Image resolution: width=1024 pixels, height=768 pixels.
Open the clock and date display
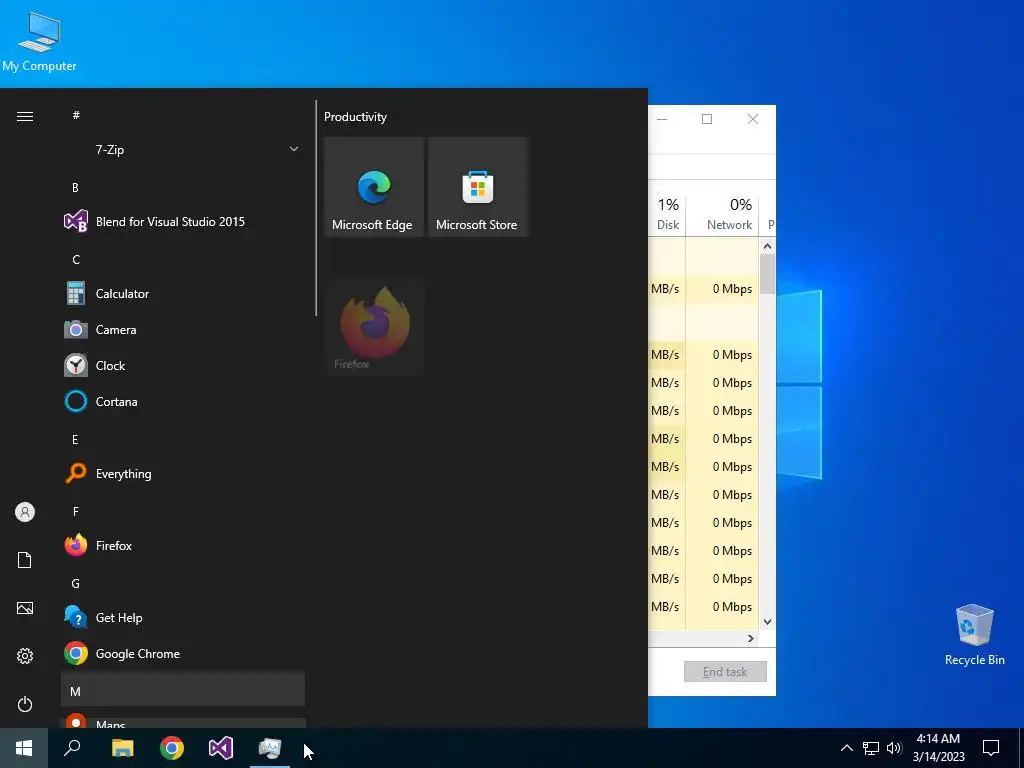click(938, 748)
